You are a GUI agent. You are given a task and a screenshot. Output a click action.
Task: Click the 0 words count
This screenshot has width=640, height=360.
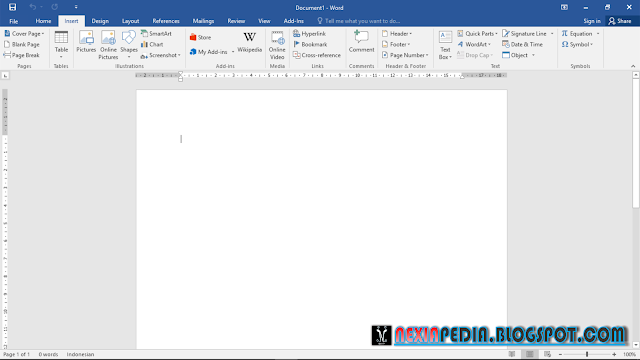[48, 354]
